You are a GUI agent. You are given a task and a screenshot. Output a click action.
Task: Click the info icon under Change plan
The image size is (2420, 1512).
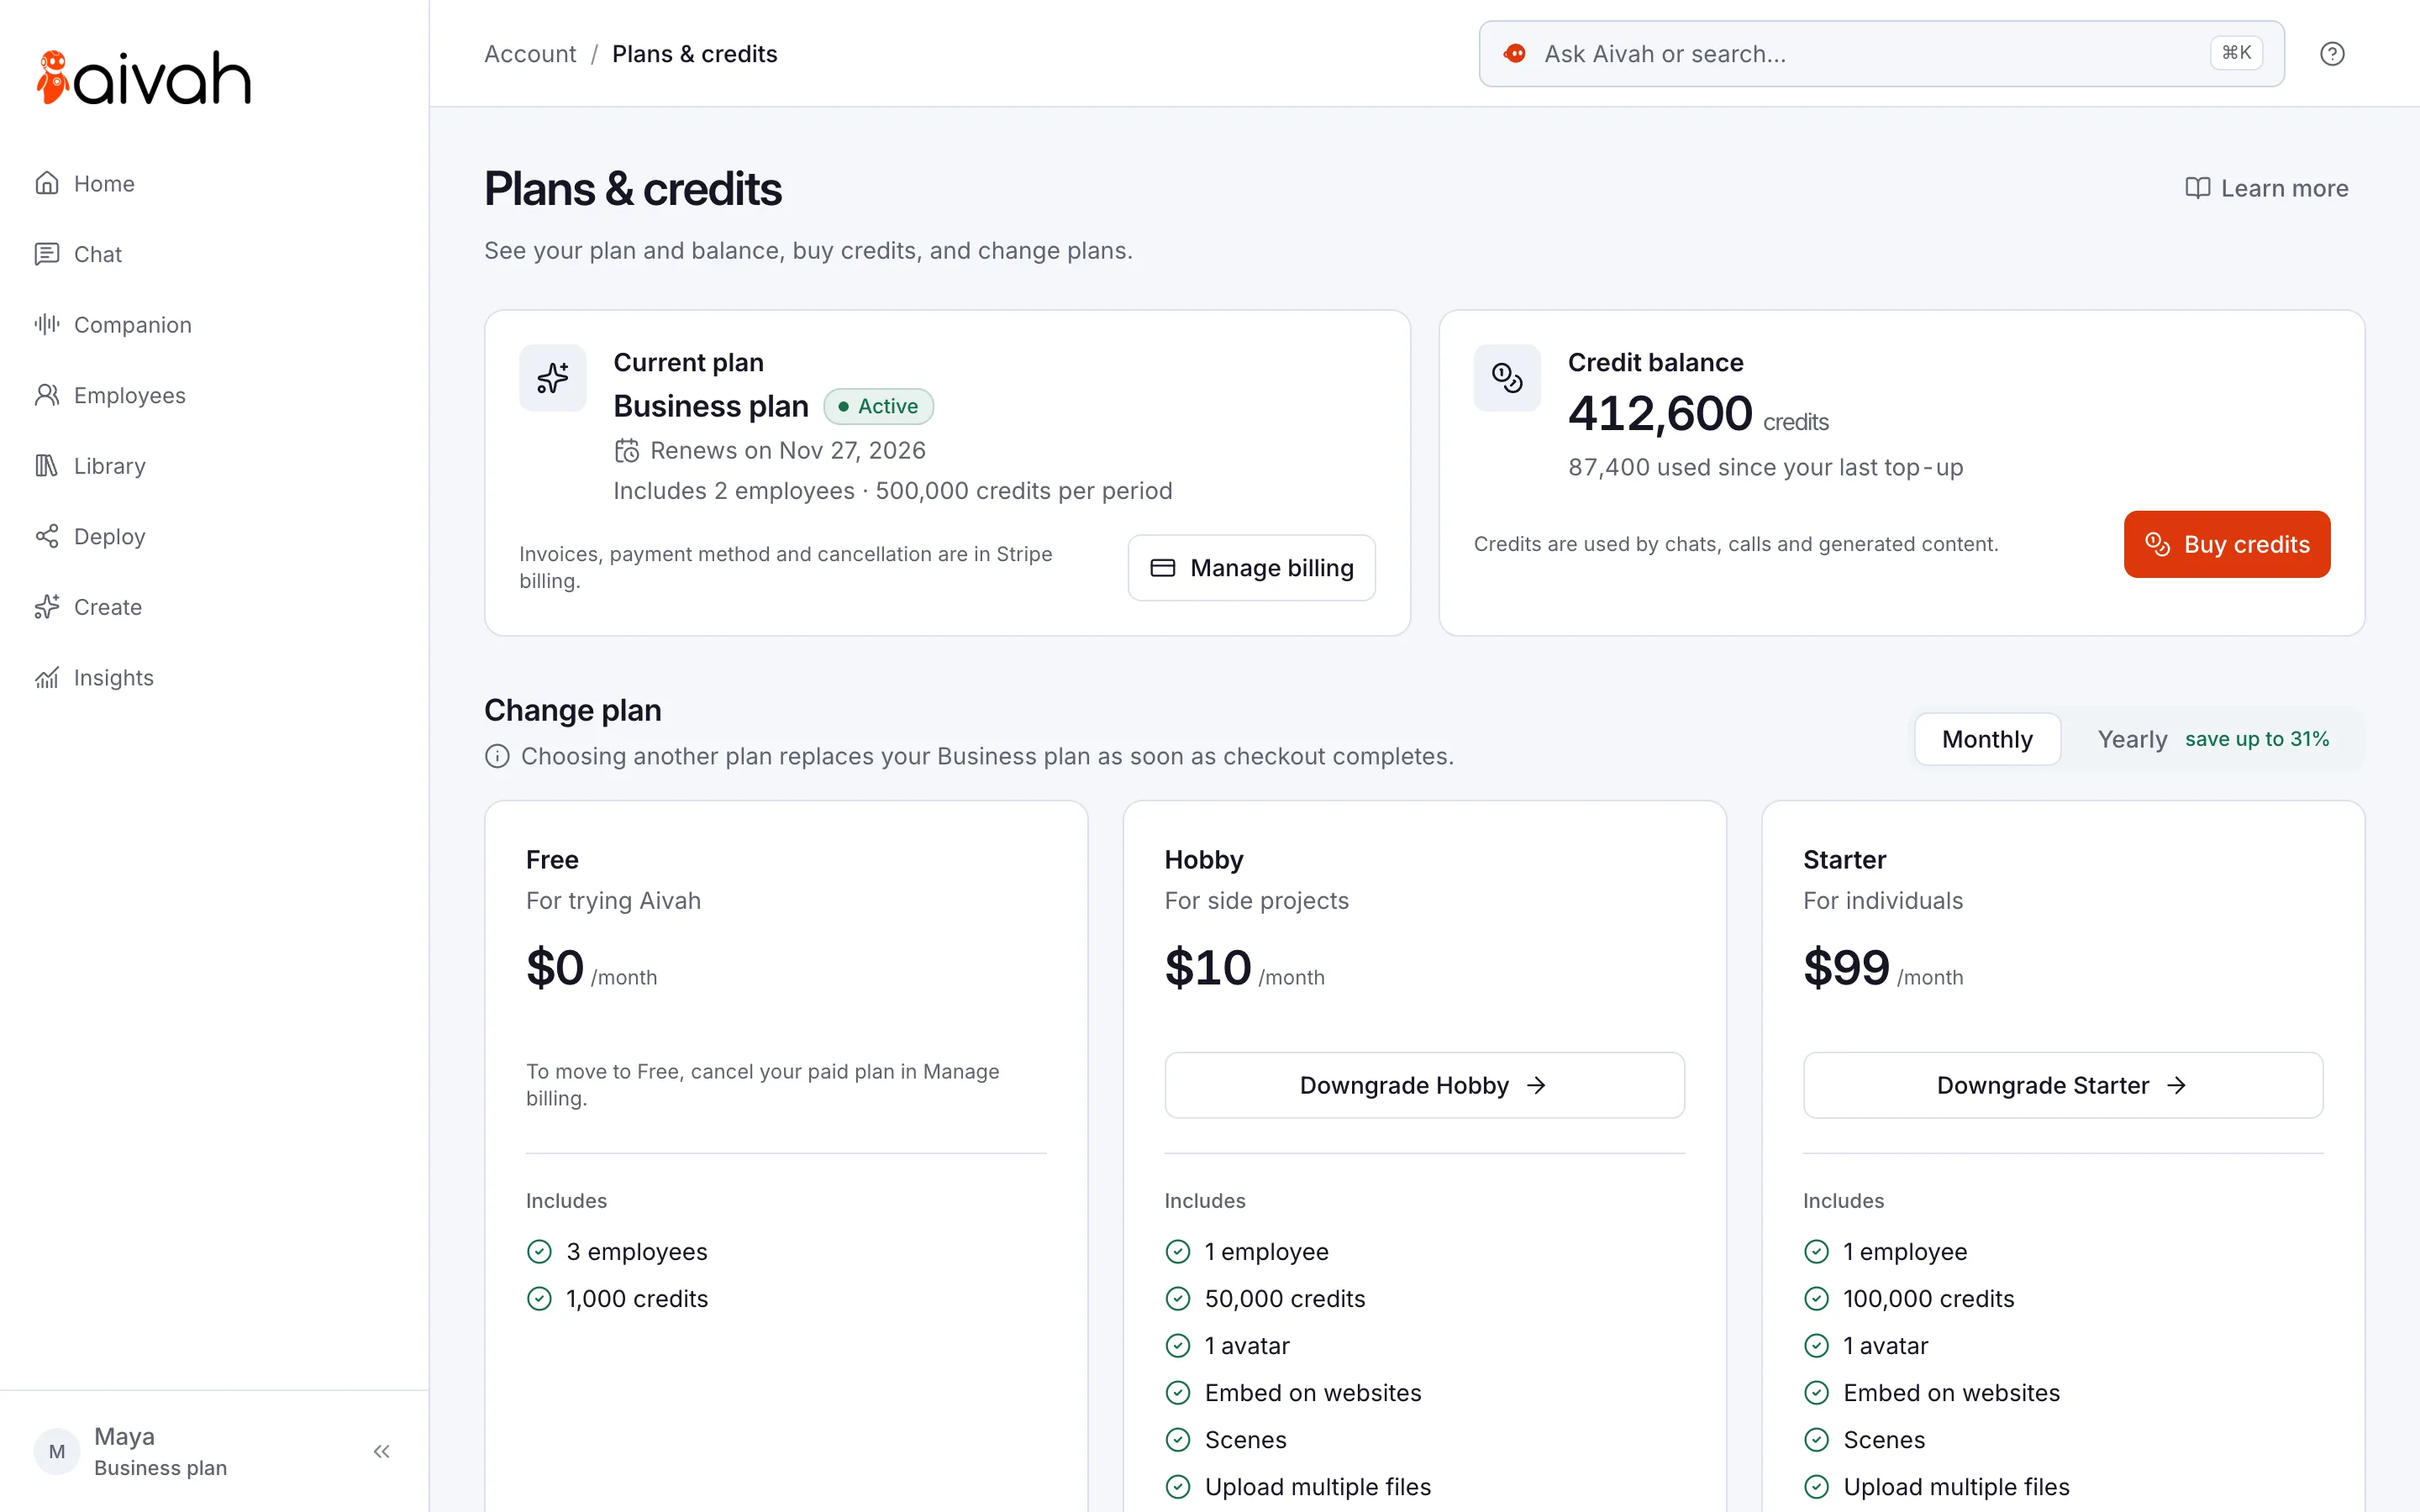497,756
